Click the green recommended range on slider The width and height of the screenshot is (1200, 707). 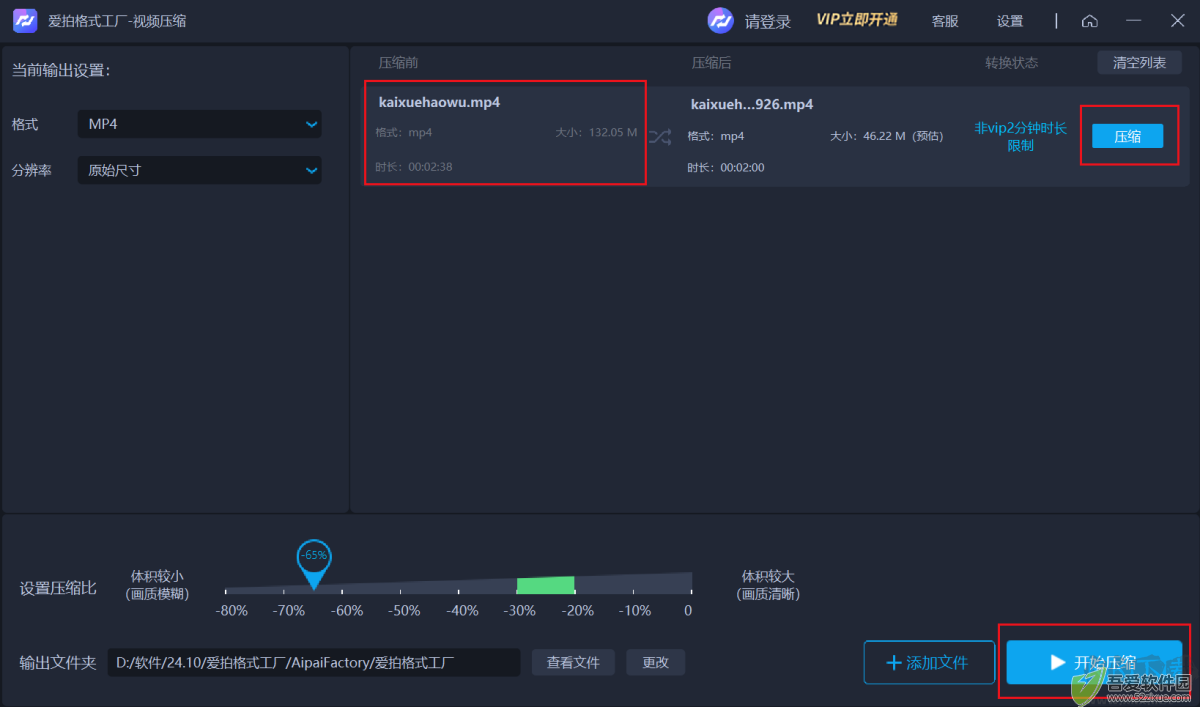point(545,586)
